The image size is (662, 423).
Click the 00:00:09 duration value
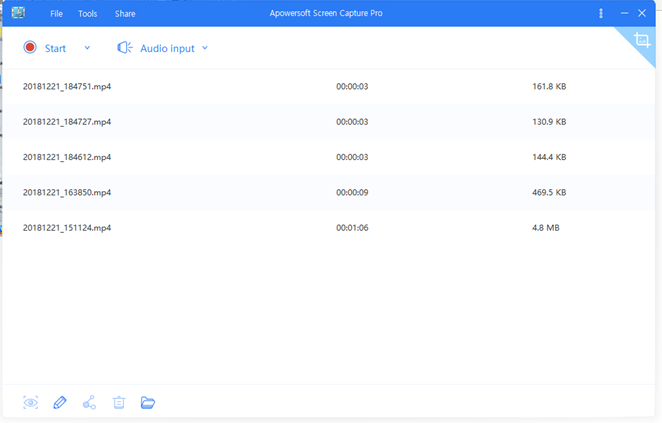352,193
